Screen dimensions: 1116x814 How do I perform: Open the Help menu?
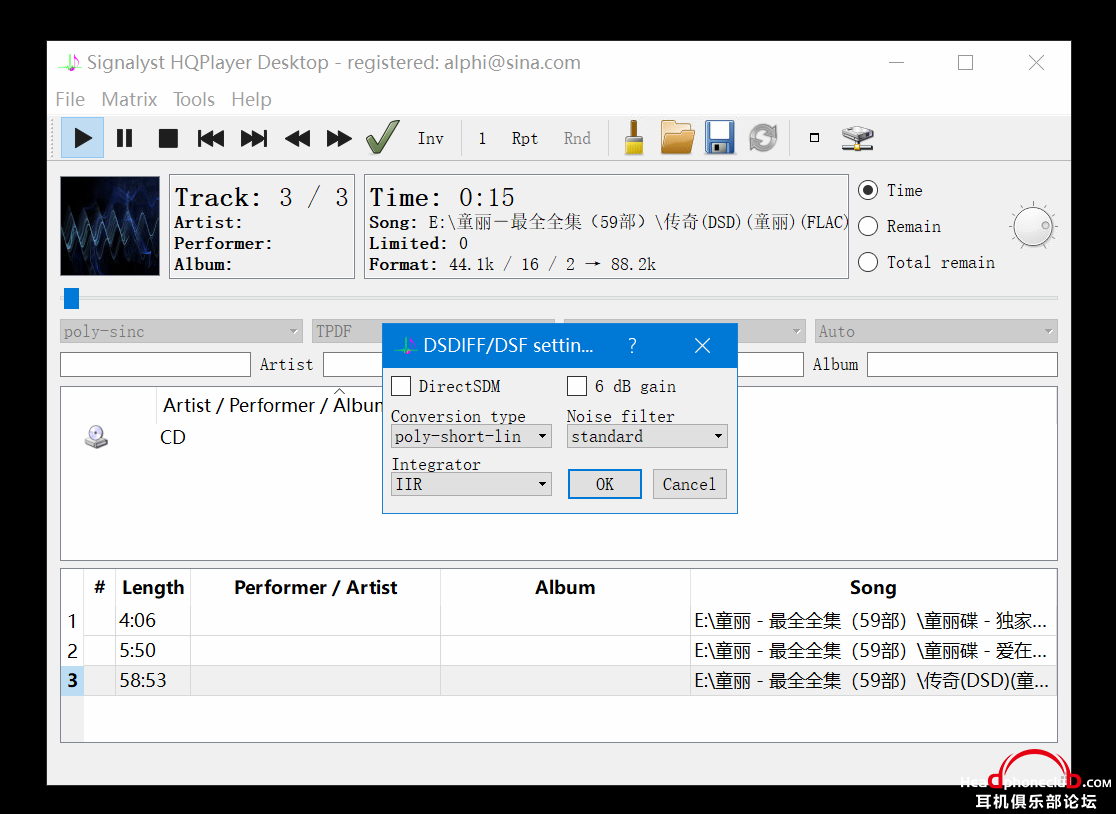pyautogui.click(x=251, y=100)
